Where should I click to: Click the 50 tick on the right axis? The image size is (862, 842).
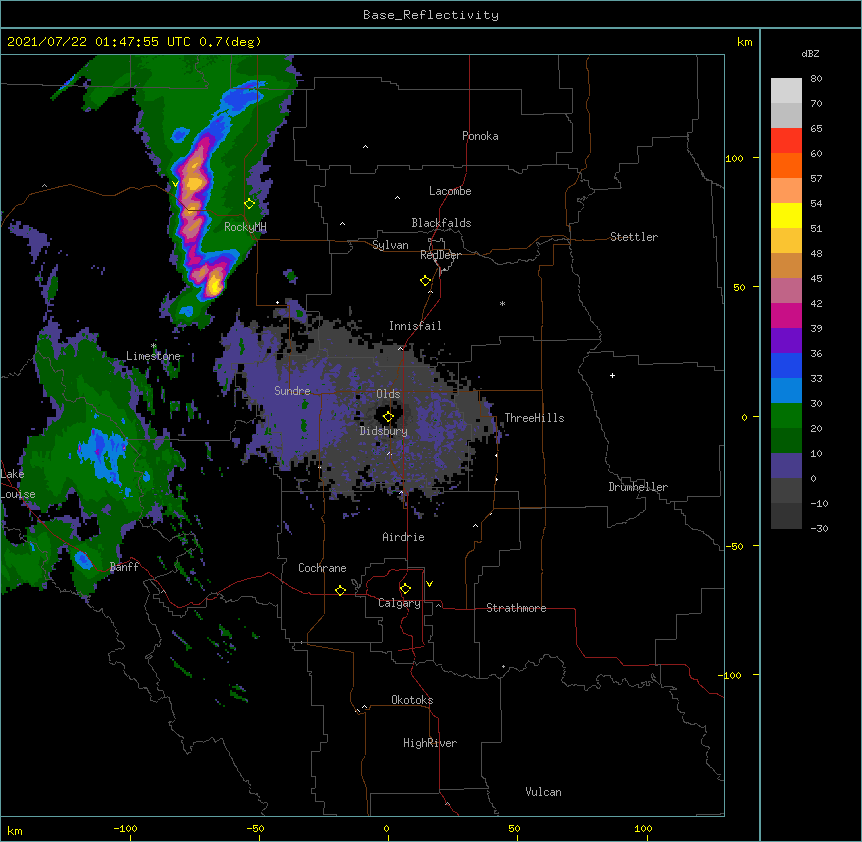click(739, 287)
